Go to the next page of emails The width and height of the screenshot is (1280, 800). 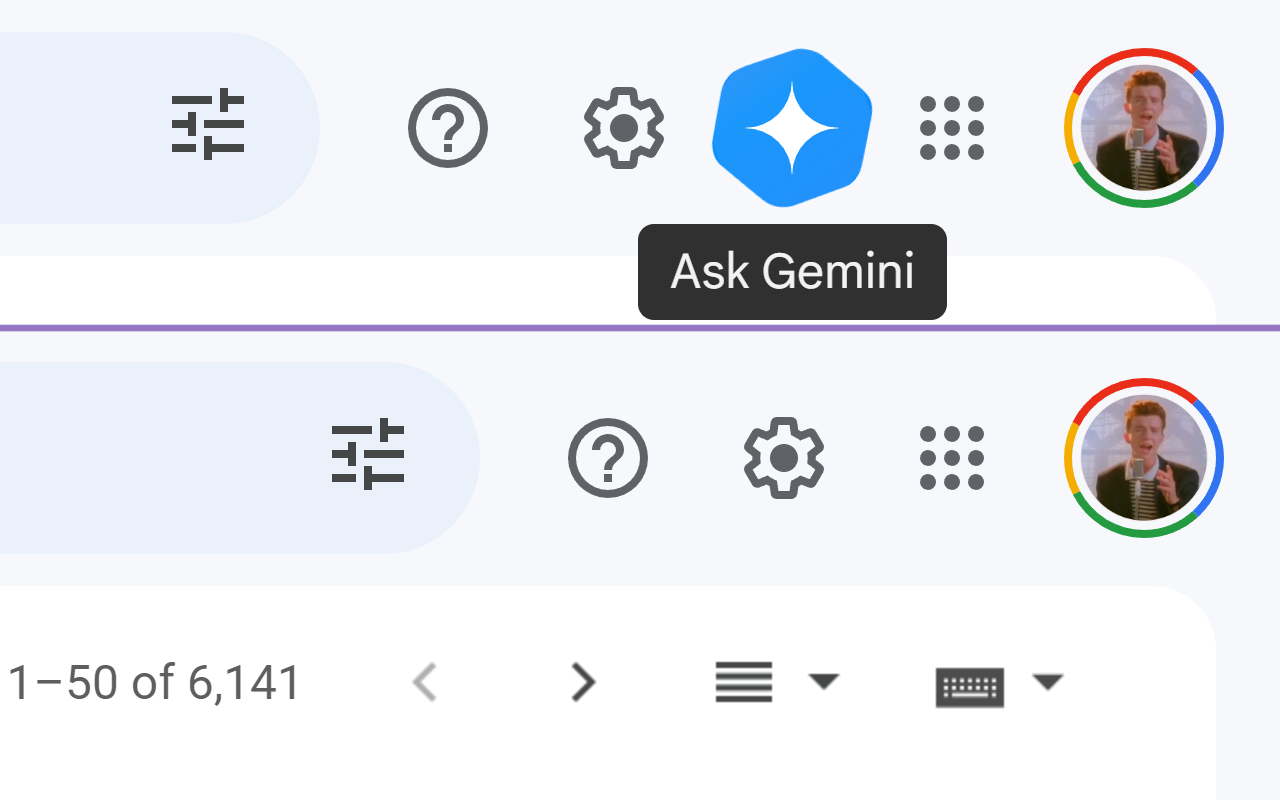pos(583,682)
